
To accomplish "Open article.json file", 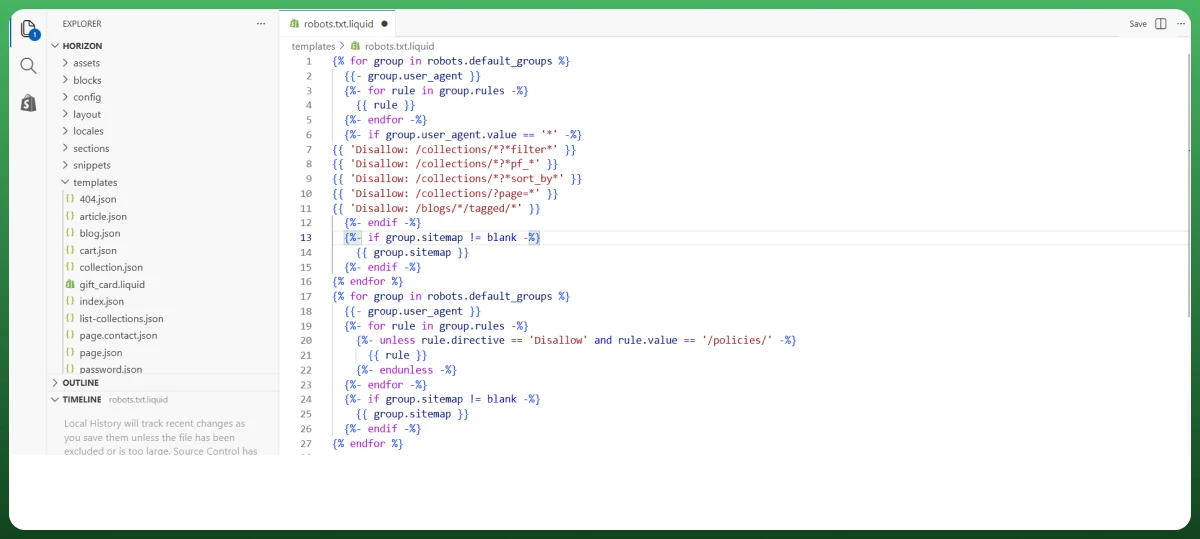I will [x=103, y=216].
